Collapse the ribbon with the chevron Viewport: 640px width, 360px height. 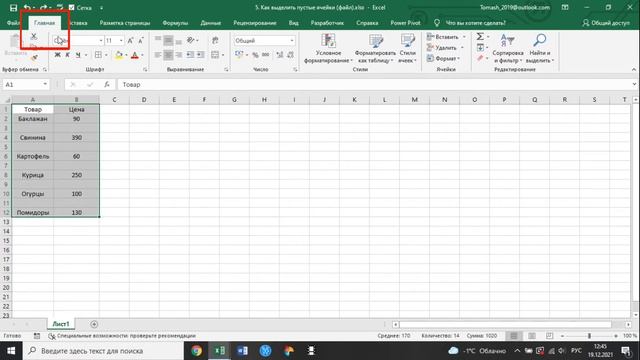(x=634, y=69)
